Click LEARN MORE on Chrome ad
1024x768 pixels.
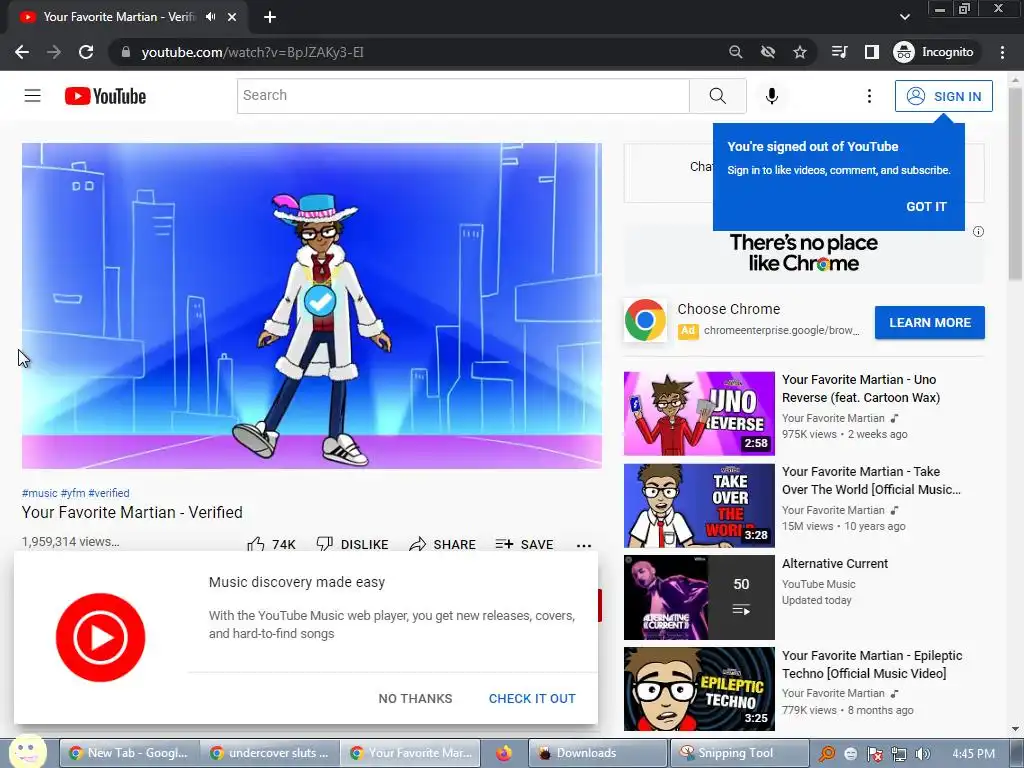click(x=929, y=323)
